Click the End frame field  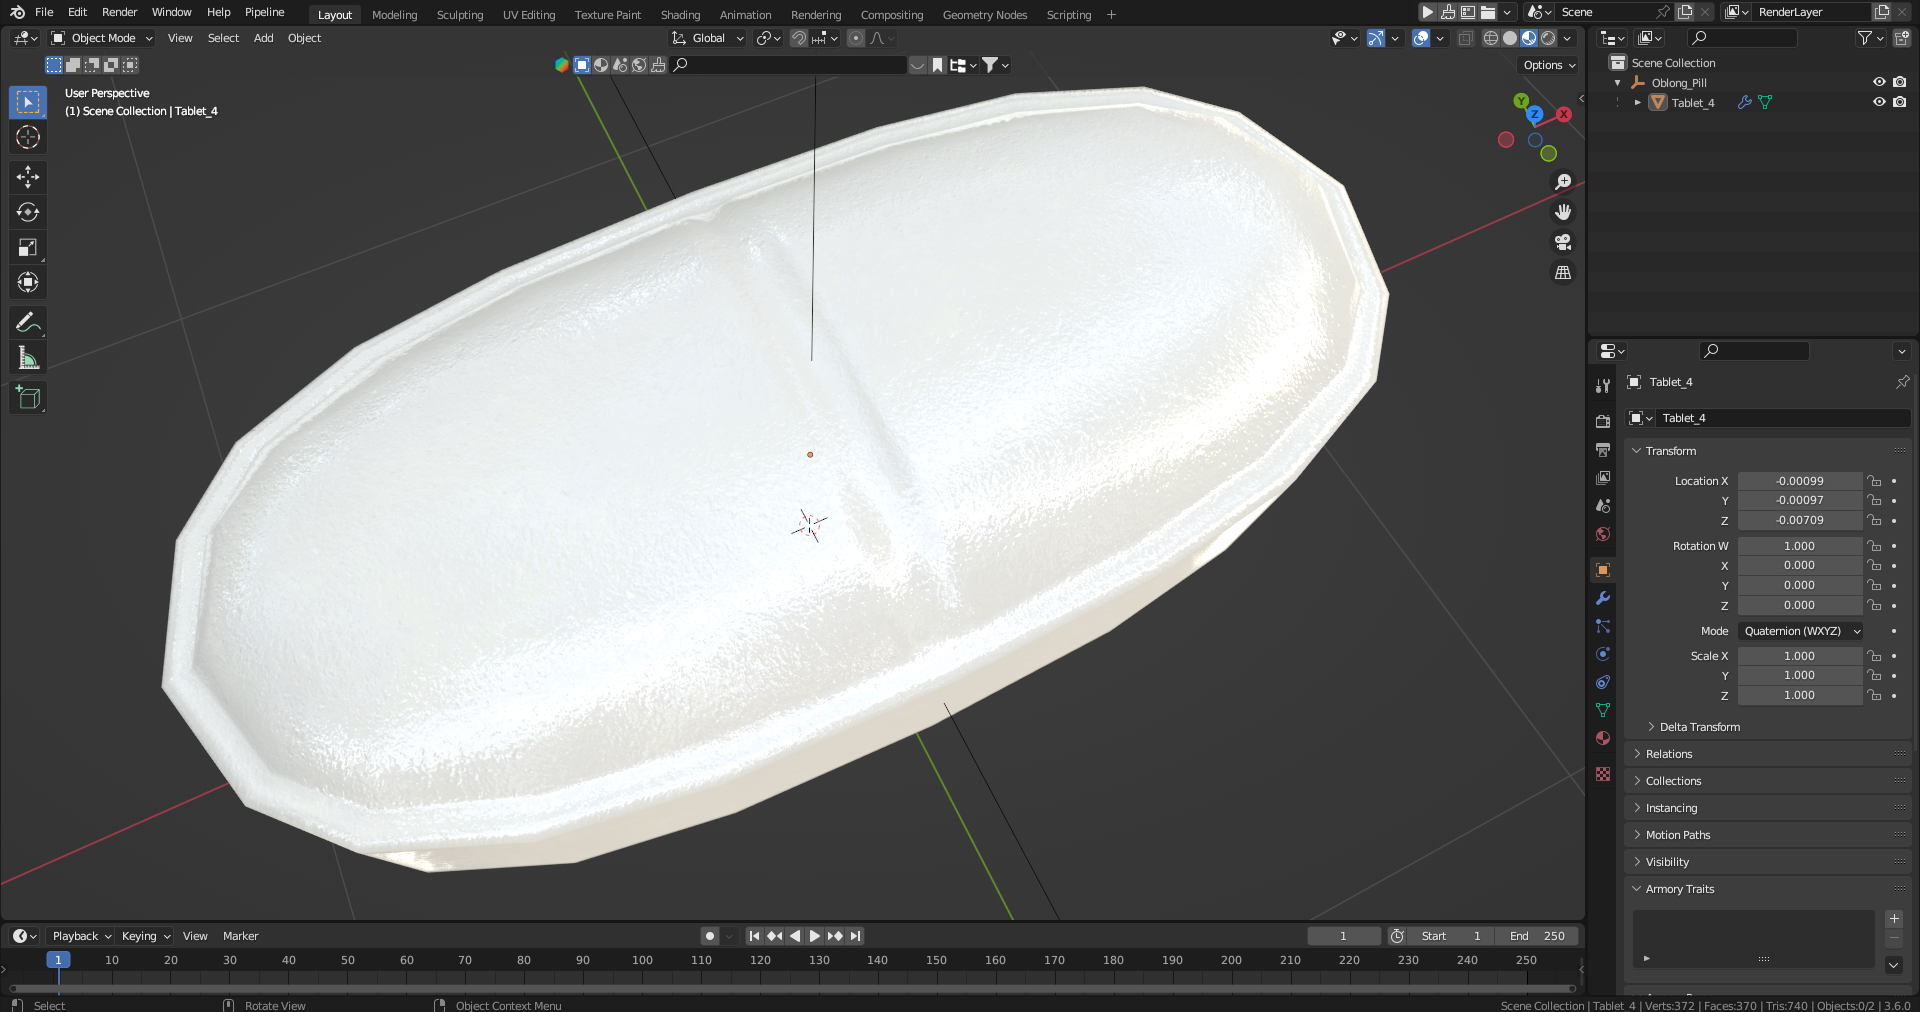pyautogui.click(x=1537, y=936)
